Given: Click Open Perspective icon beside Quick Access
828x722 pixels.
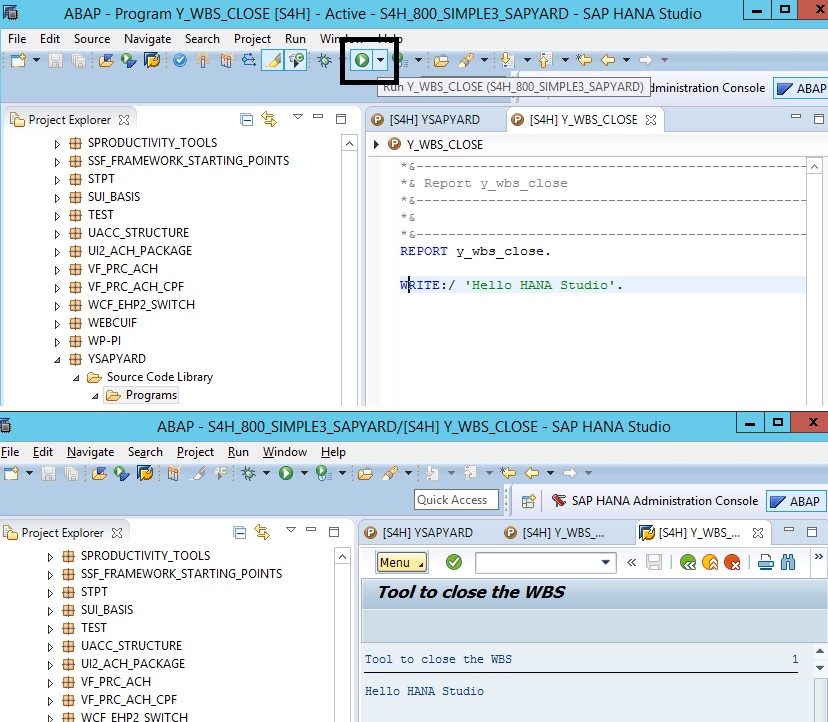Looking at the screenshot, I should coord(529,501).
